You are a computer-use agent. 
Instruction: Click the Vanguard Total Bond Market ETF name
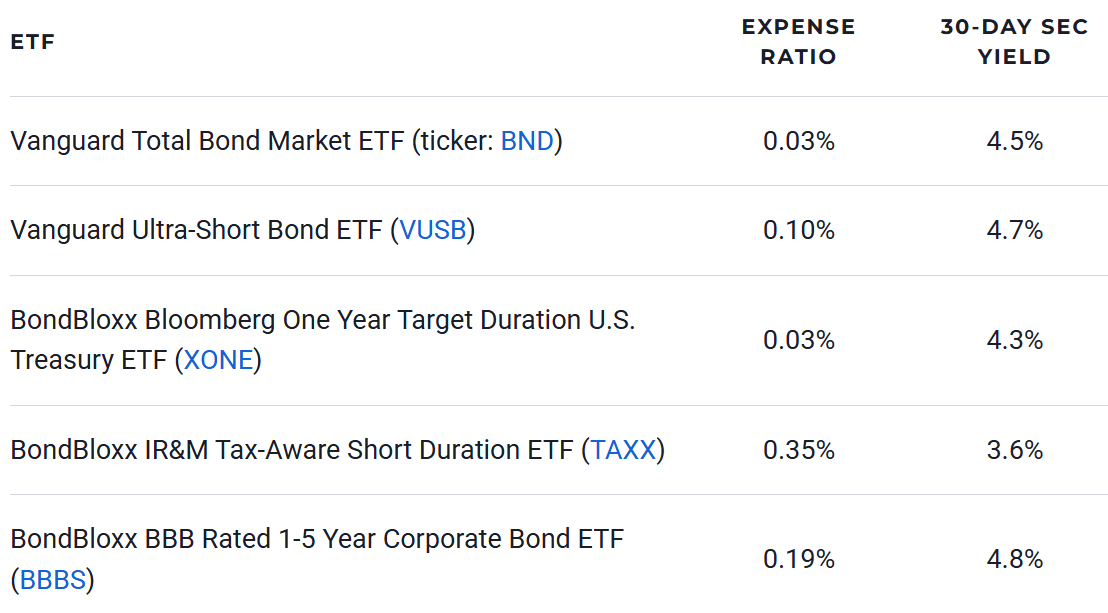207,141
